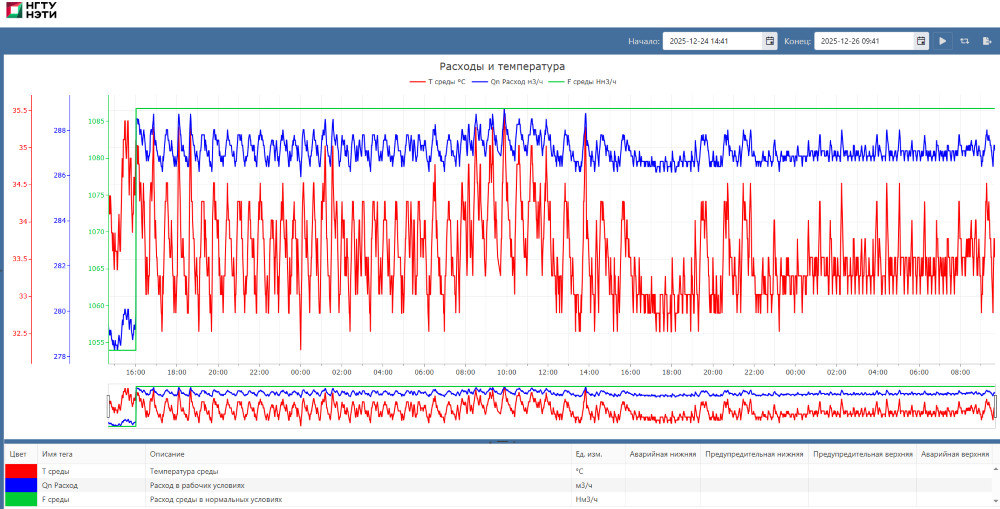The height and width of the screenshot is (509, 1000).
Task: Click the Начало date-time input field
Action: (712, 41)
